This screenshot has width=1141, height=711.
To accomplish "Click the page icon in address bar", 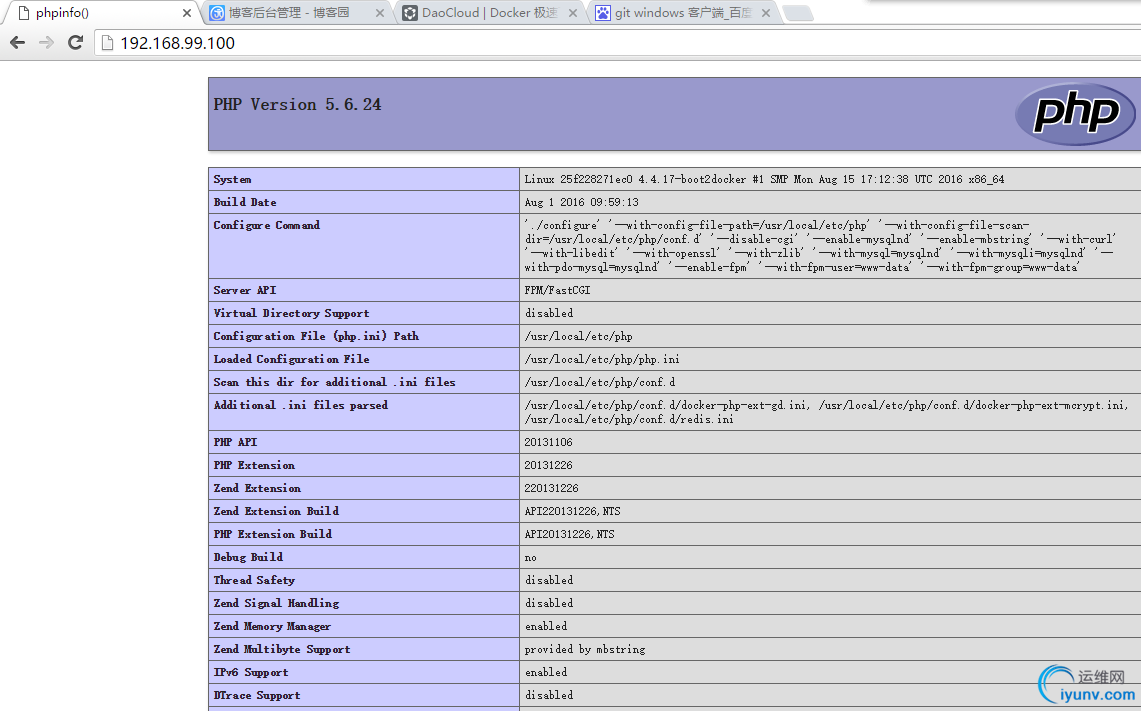I will coord(108,43).
